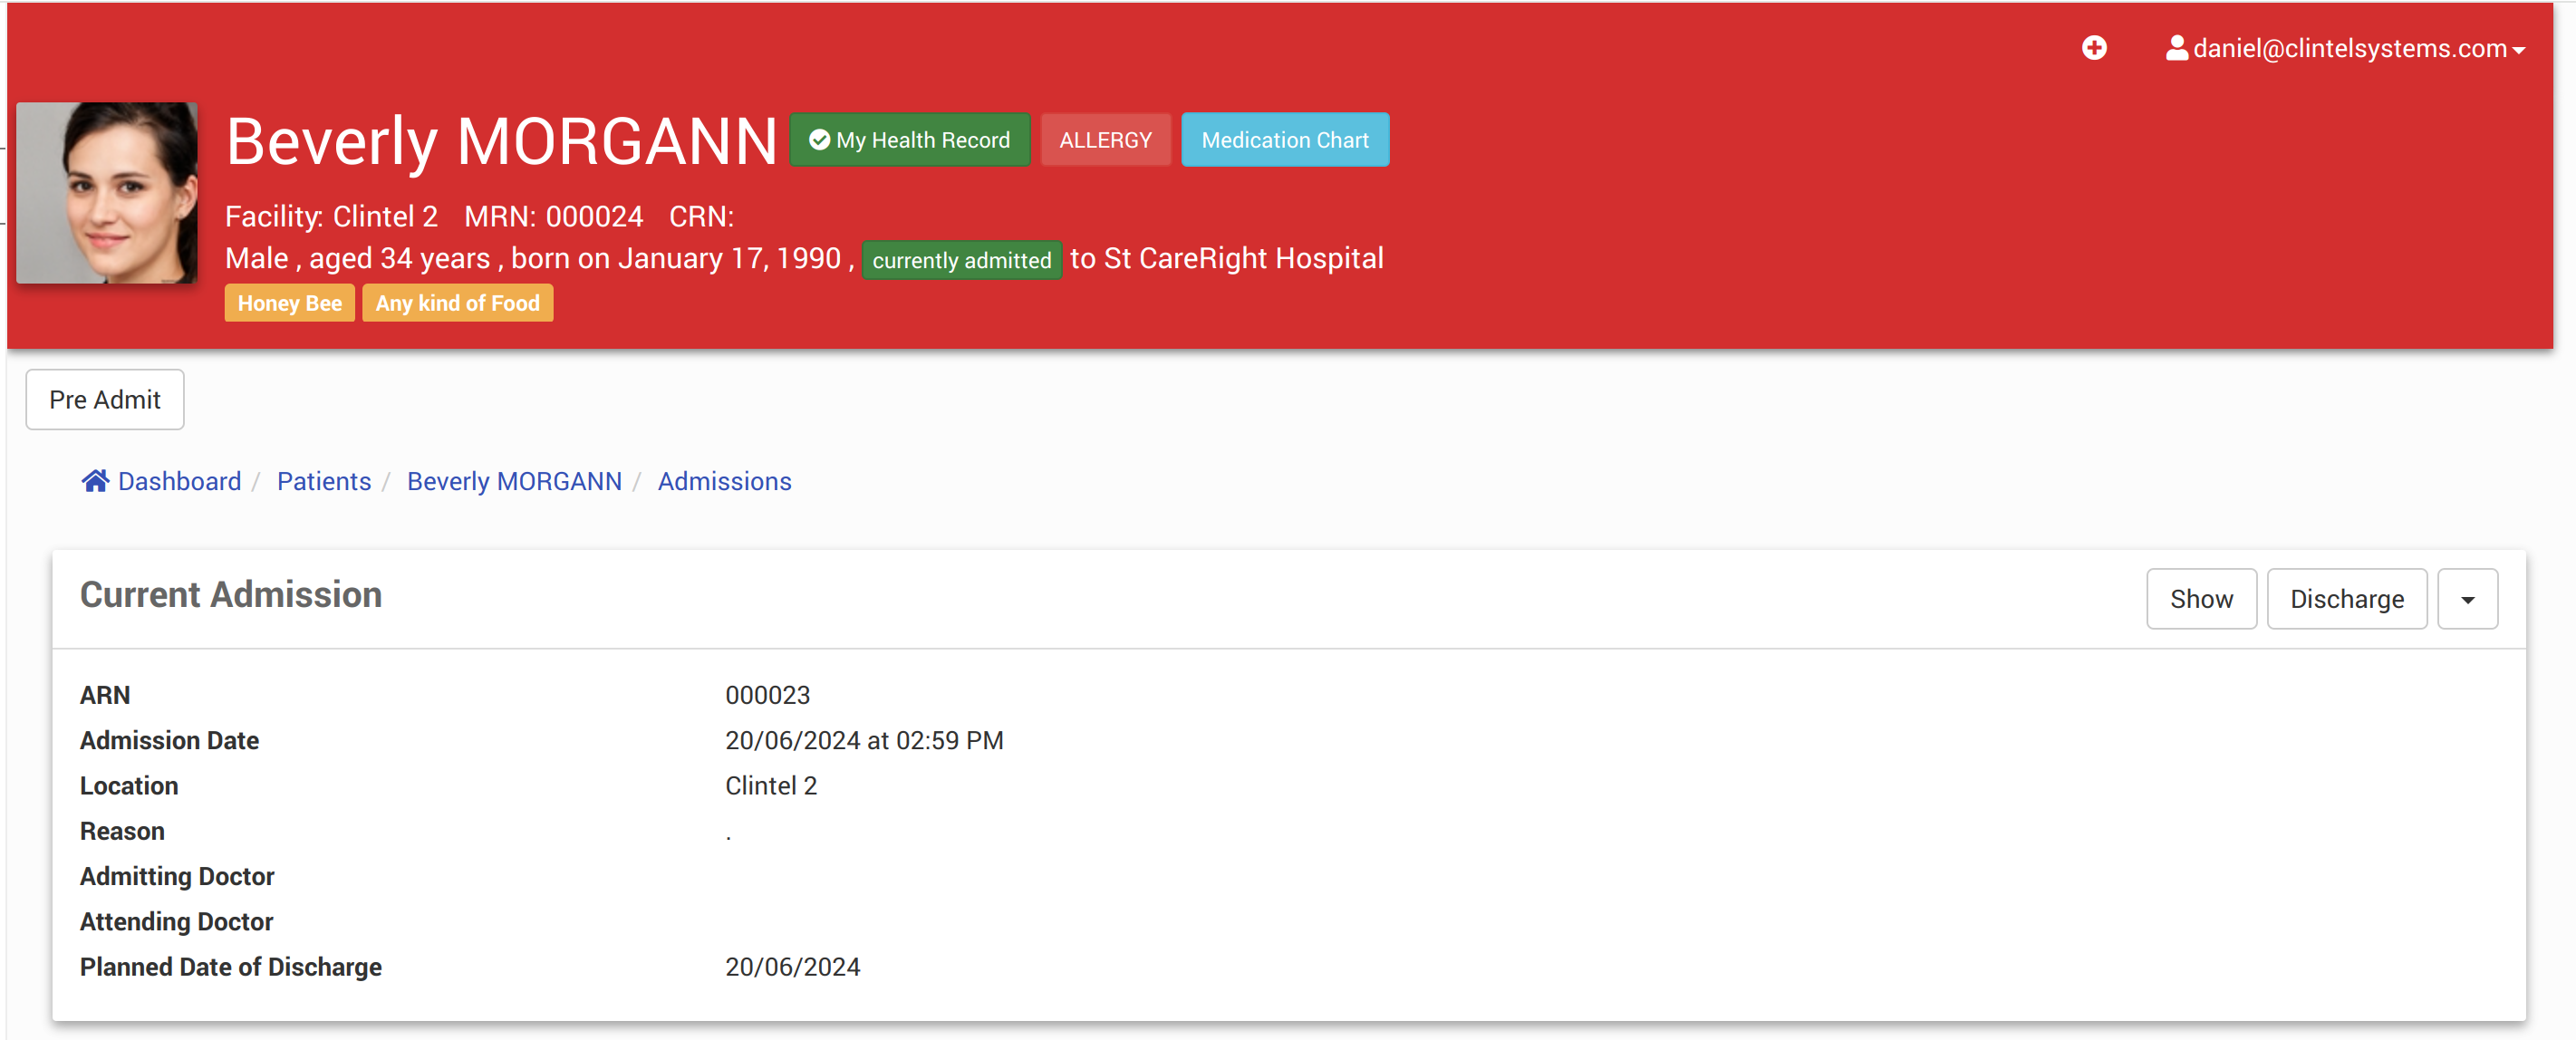This screenshot has height=1040, width=2576.
Task: Open Beverly MORGANN breadcrumb link
Action: click(514, 481)
